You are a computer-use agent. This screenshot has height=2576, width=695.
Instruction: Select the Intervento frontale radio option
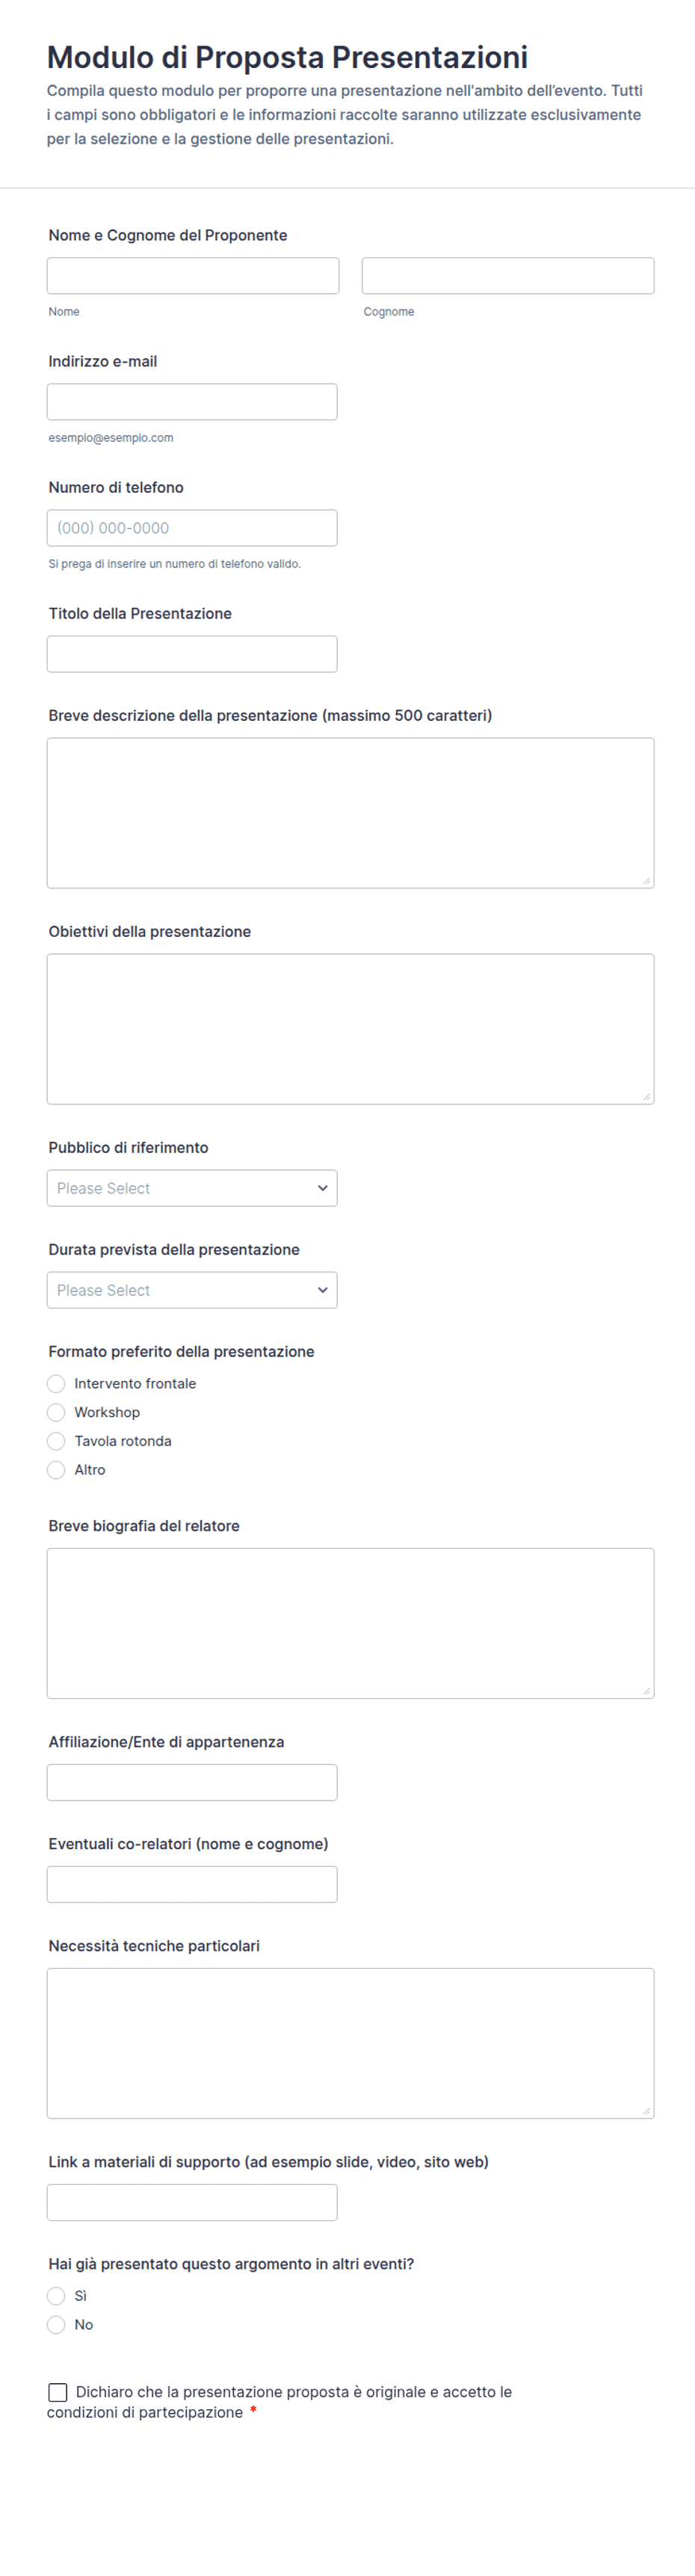(x=56, y=1384)
